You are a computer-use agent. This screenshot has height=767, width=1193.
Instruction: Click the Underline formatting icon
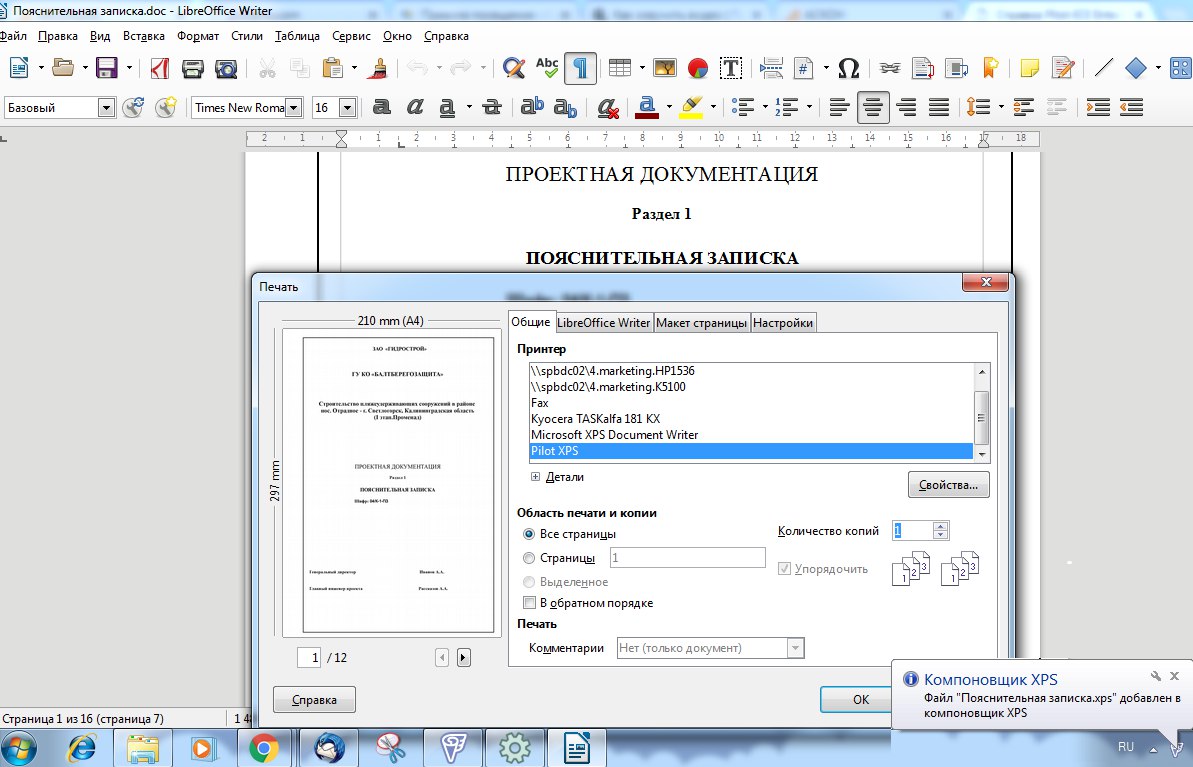pyautogui.click(x=447, y=107)
